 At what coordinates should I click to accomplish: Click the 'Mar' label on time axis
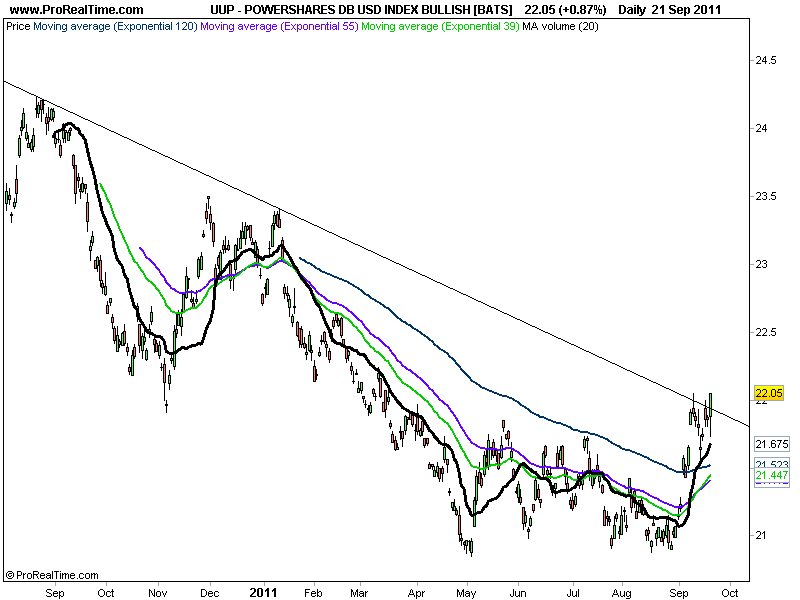[x=359, y=593]
